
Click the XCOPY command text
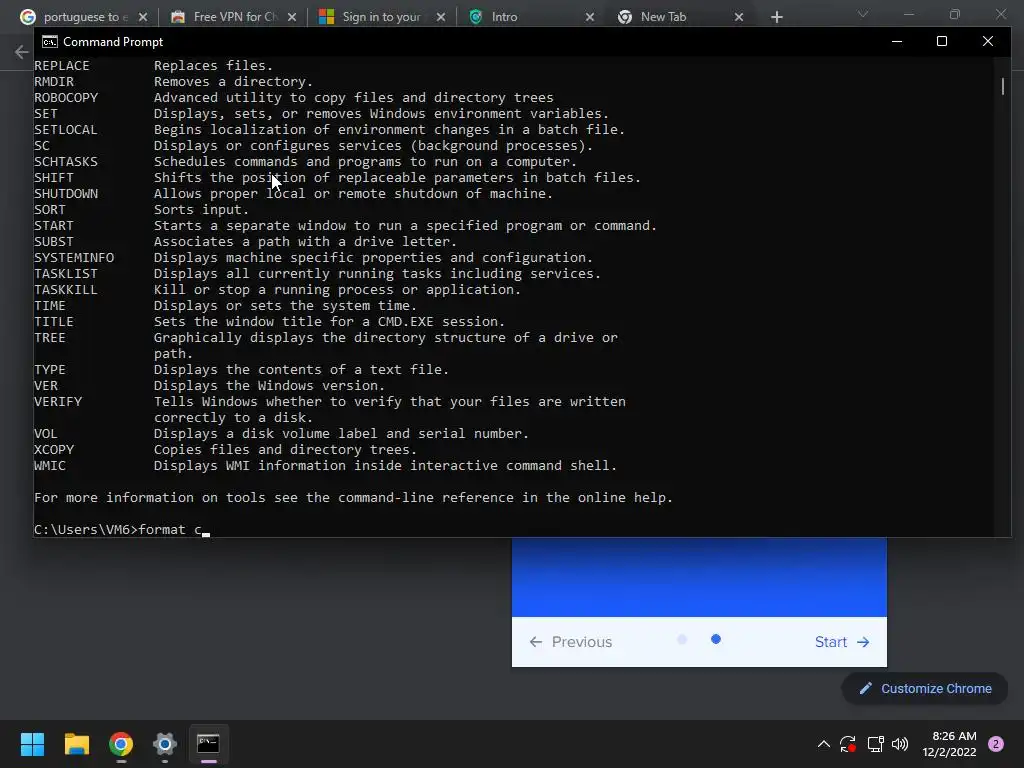(54, 449)
